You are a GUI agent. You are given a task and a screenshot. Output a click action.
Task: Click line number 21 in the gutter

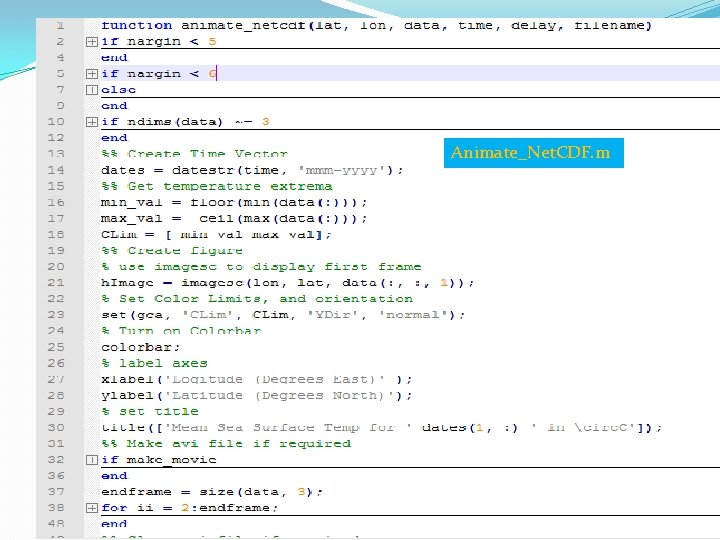point(56,283)
